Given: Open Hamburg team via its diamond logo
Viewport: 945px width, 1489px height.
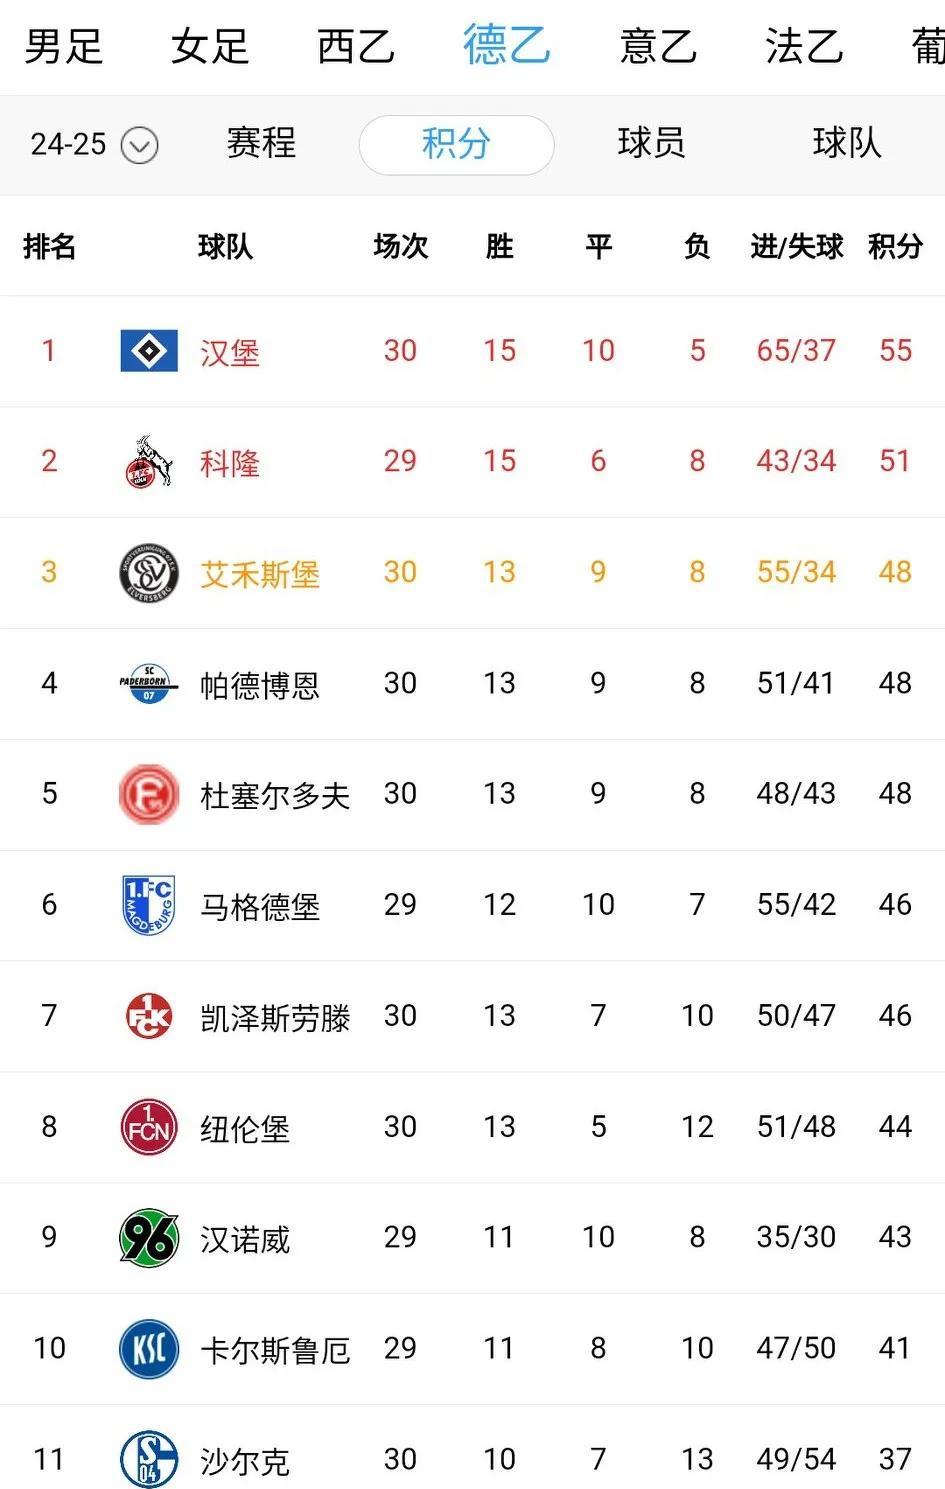Looking at the screenshot, I should (149, 351).
